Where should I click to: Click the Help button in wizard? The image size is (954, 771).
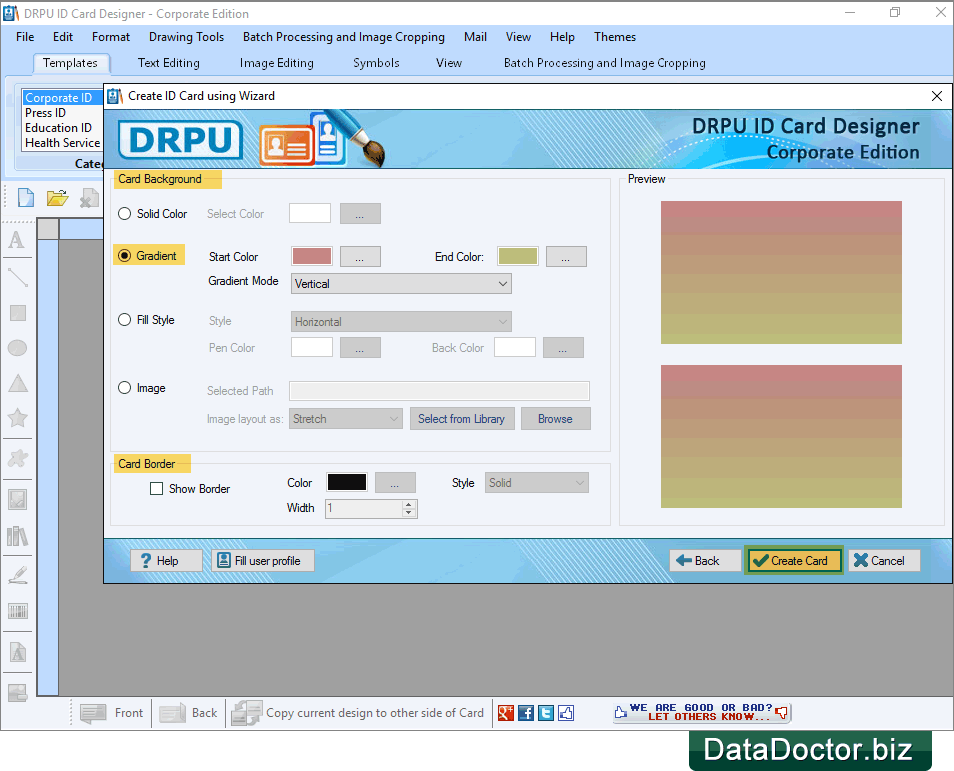[x=165, y=560]
